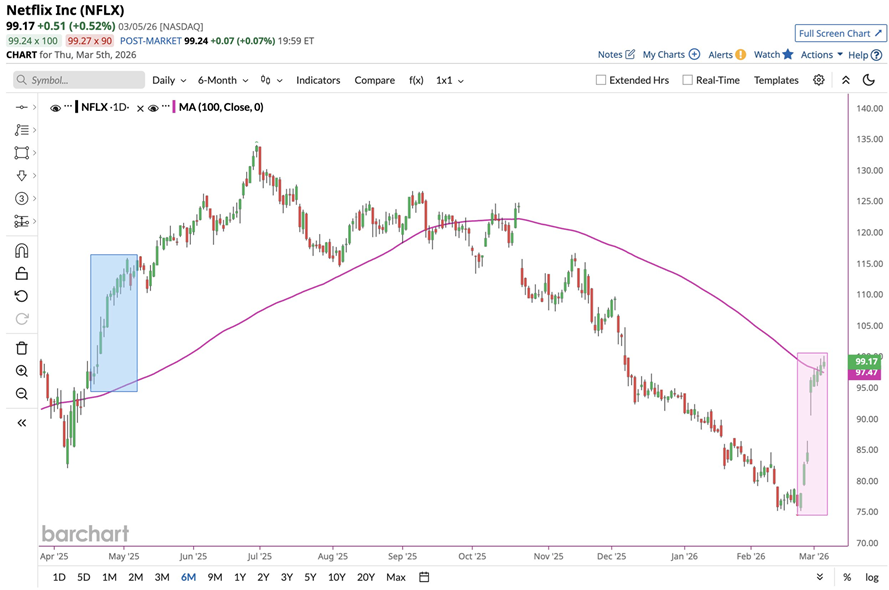
Task: Select the trend line drawing tool
Action: point(20,107)
